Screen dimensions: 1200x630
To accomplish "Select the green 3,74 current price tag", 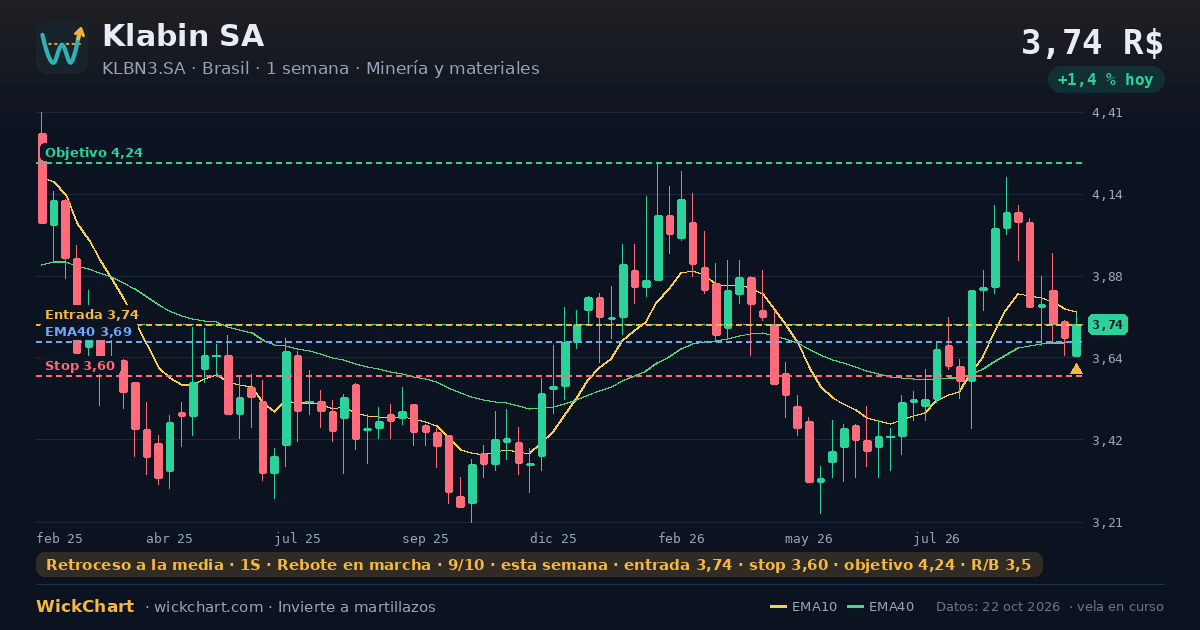I will (x=1108, y=324).
